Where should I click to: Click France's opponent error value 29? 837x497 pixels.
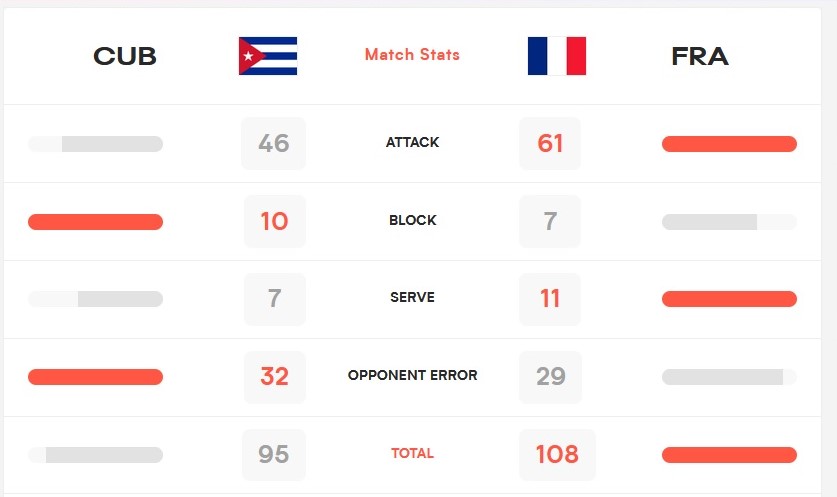550,377
